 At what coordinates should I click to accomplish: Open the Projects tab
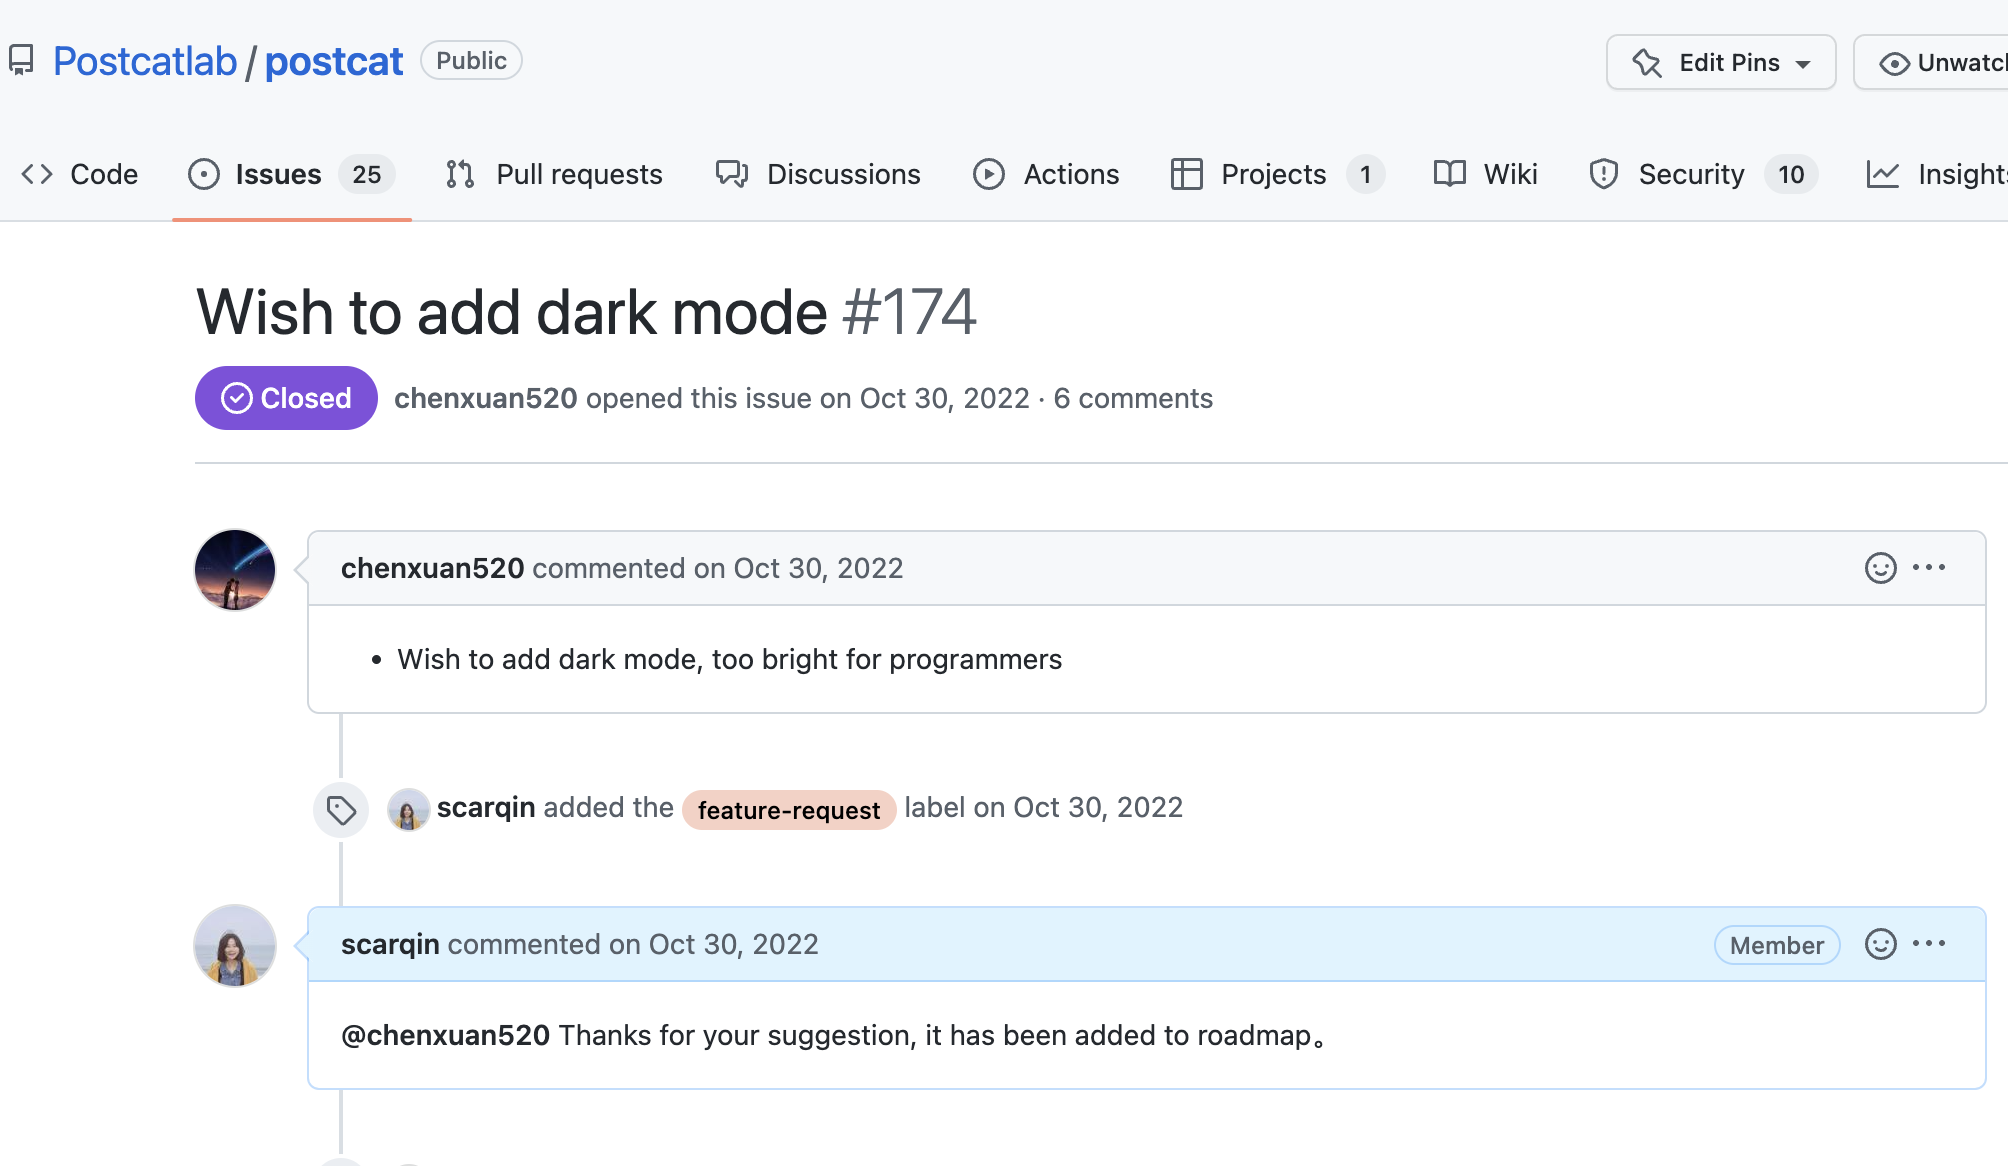point(1276,174)
